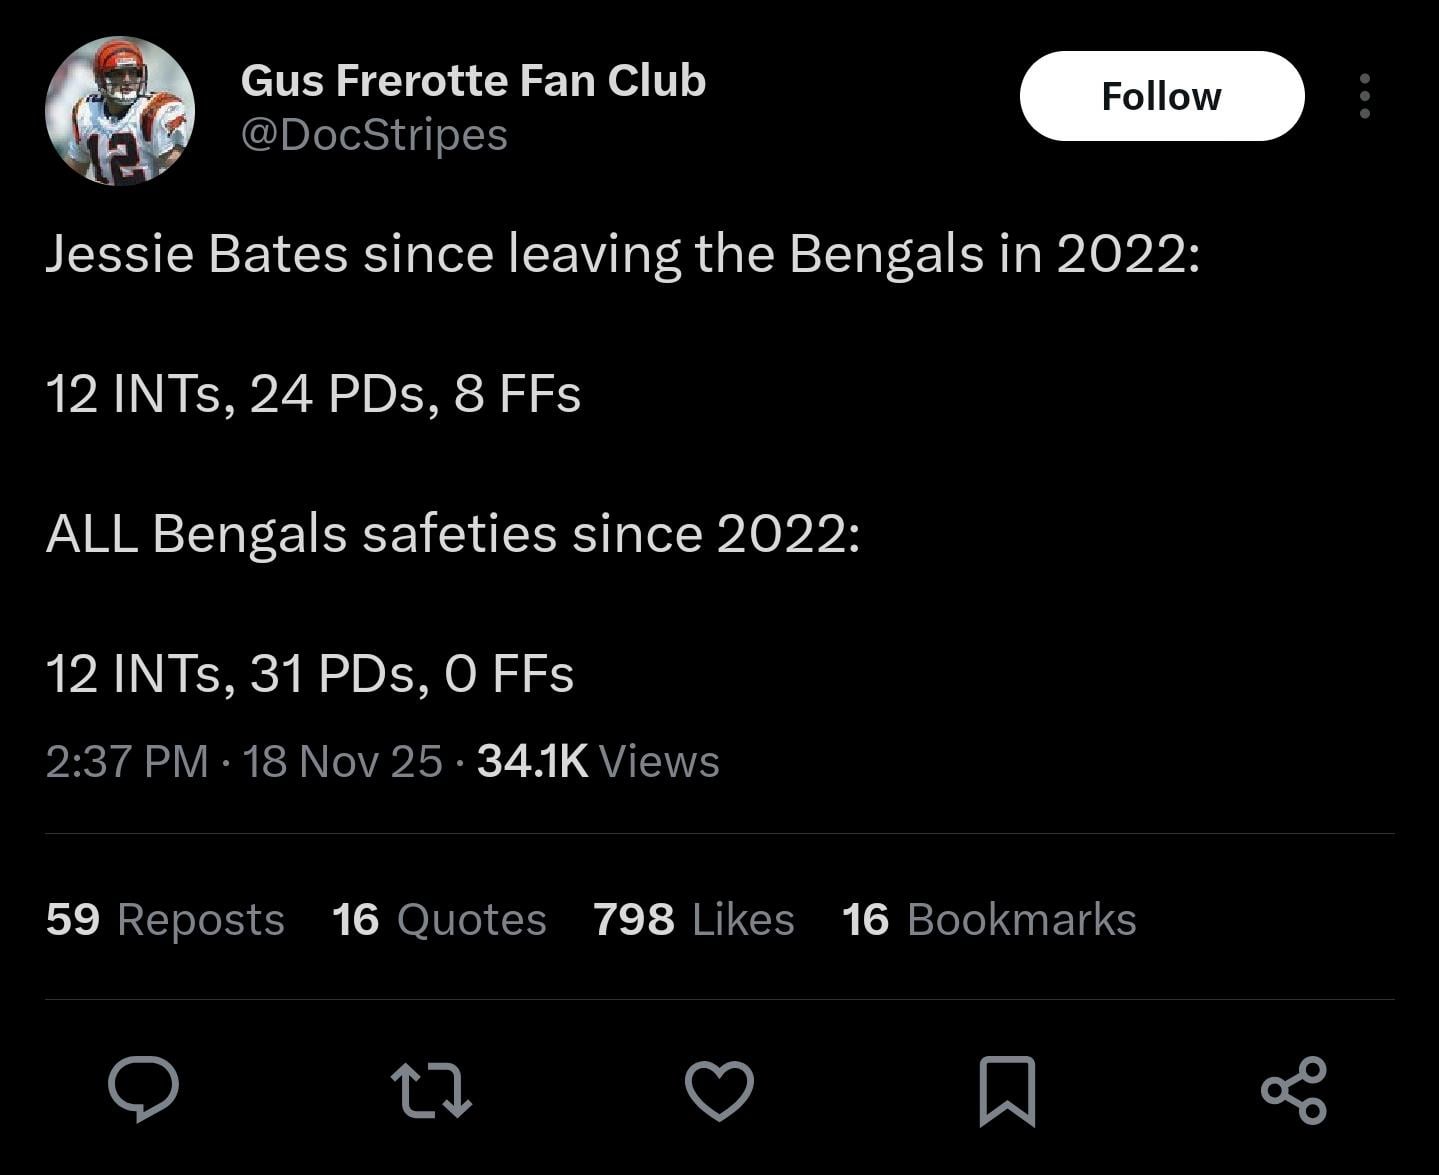
Task: View the 16 Quotes list
Action: click(439, 919)
